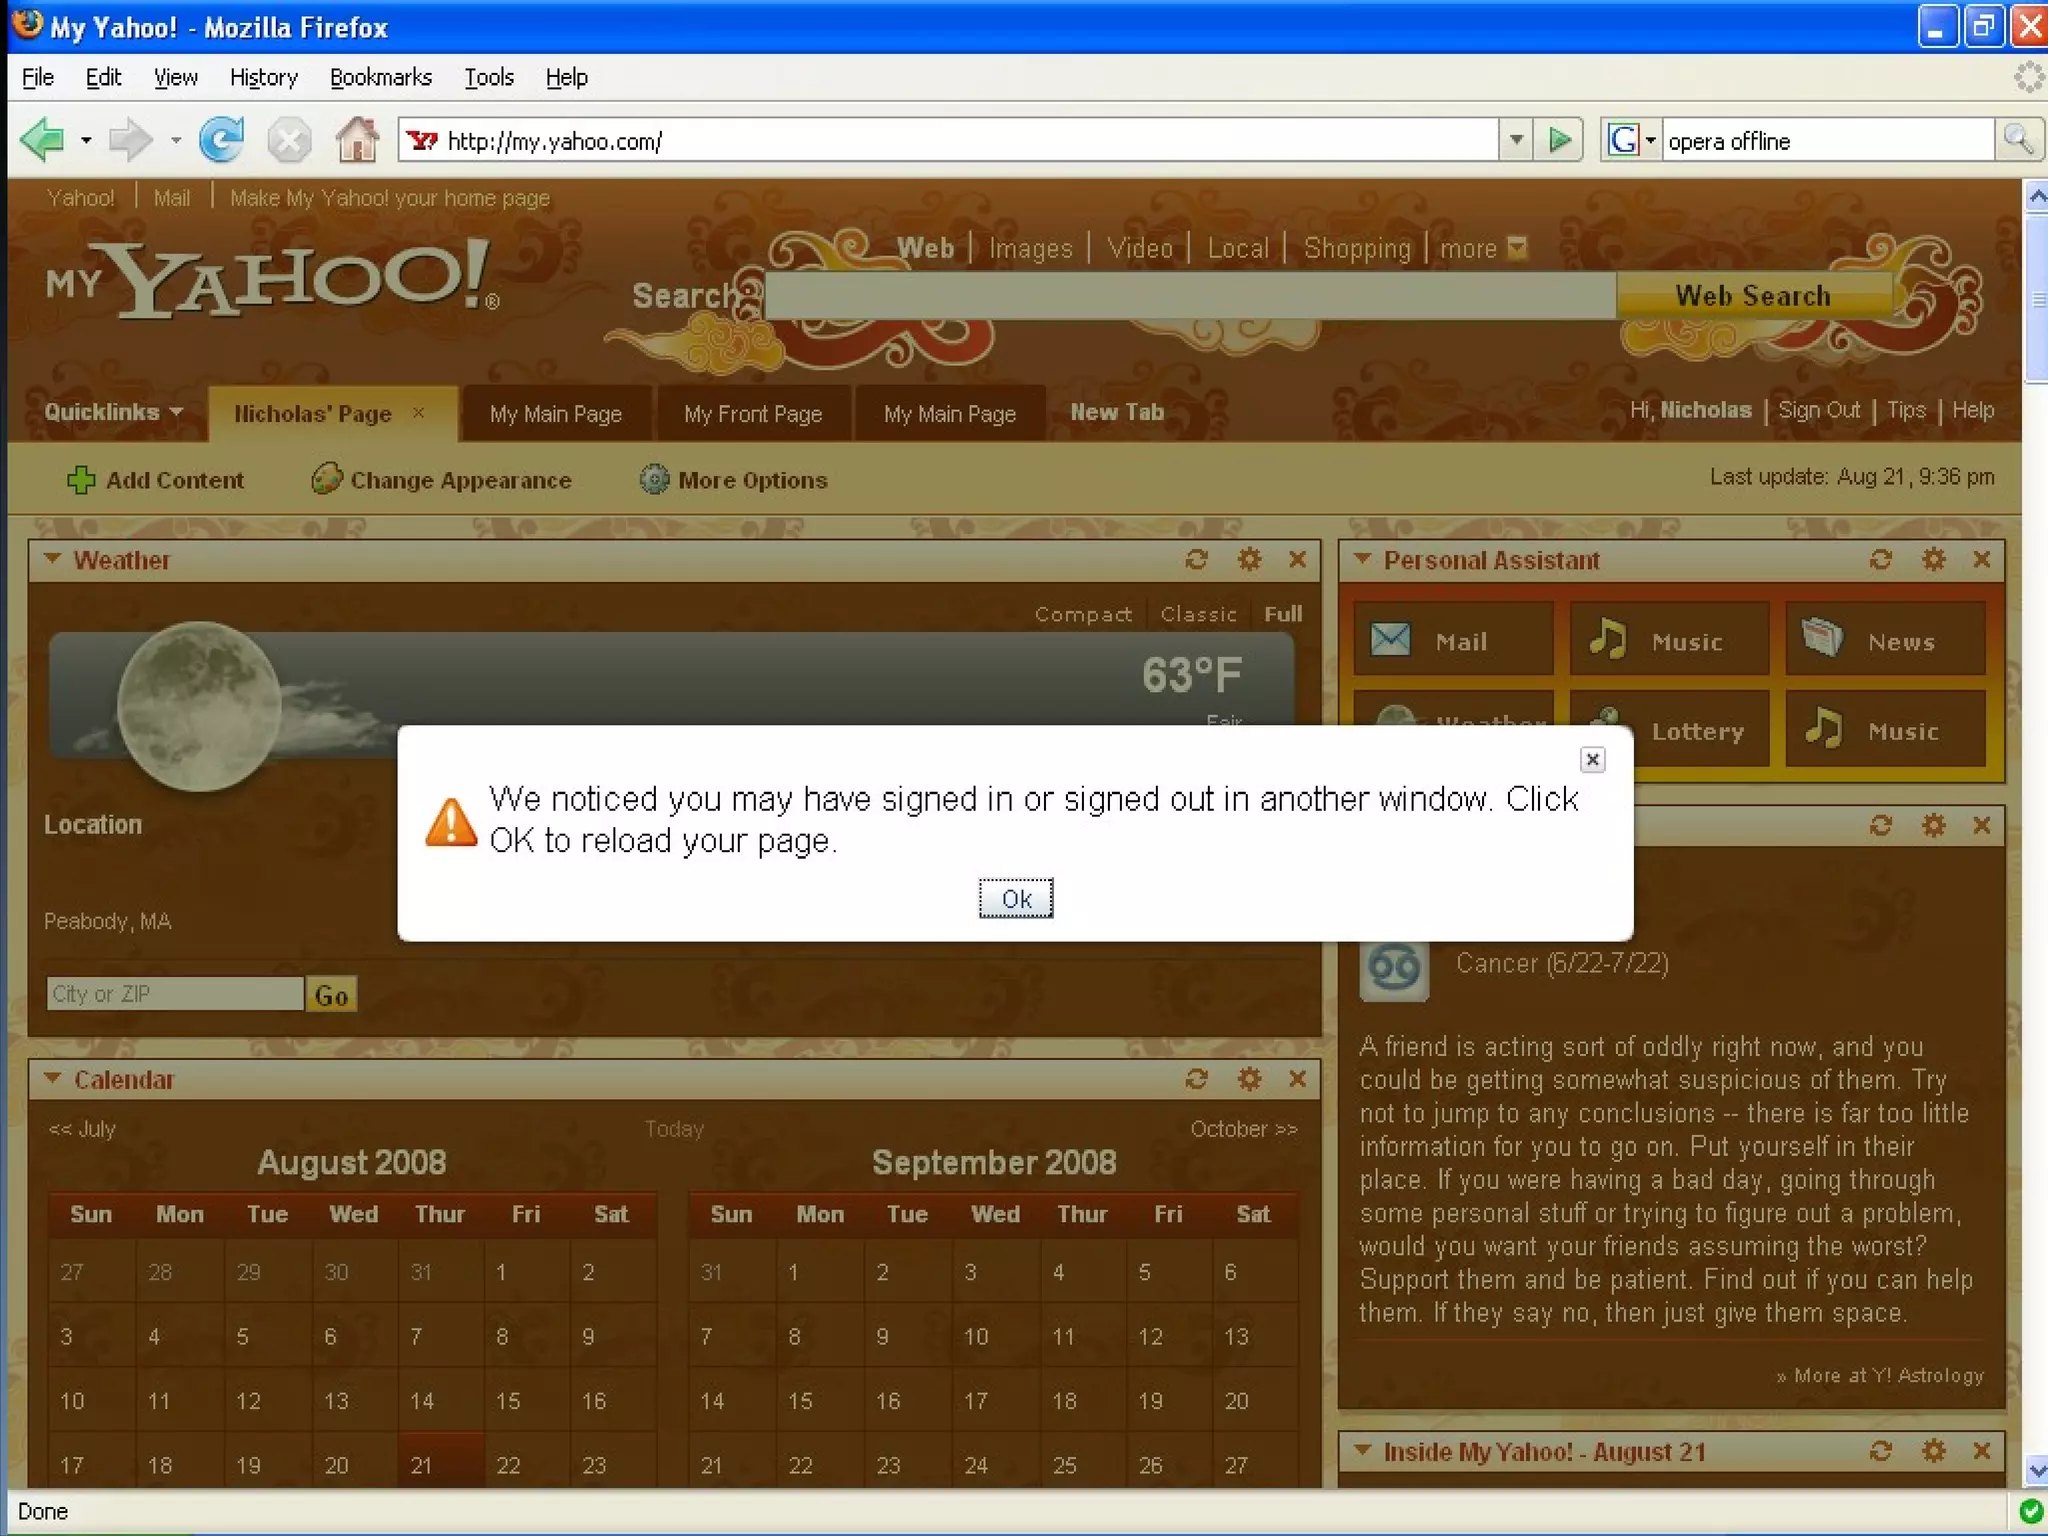Refresh the Calendar module
The height and width of the screenshot is (1536, 2048).
[1197, 1079]
